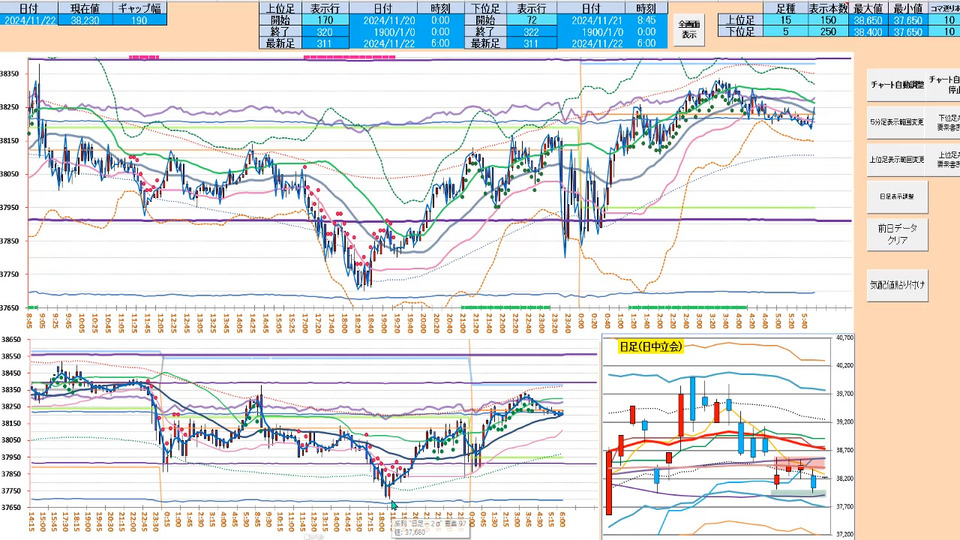Image resolution: width=960 pixels, height=540 pixels.
Task: Click the 日足表示調整 button
Action: coord(897,197)
